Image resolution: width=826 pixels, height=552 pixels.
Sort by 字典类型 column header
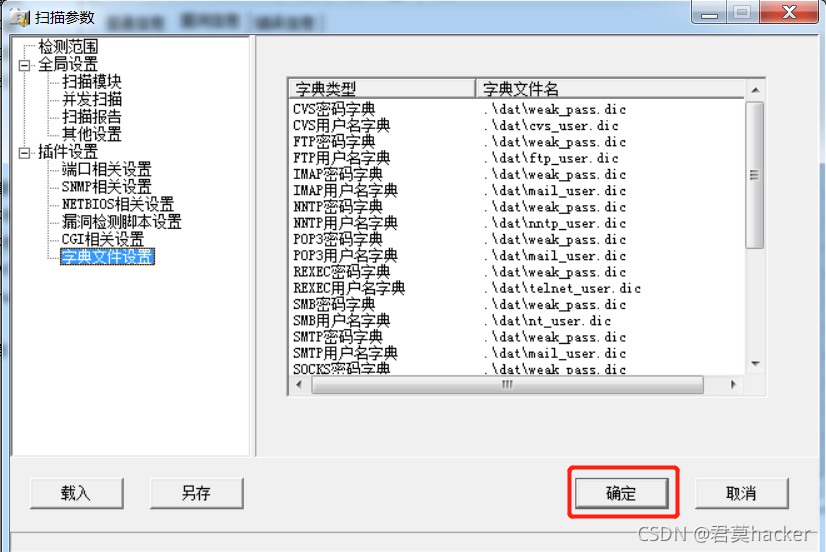(x=382, y=88)
